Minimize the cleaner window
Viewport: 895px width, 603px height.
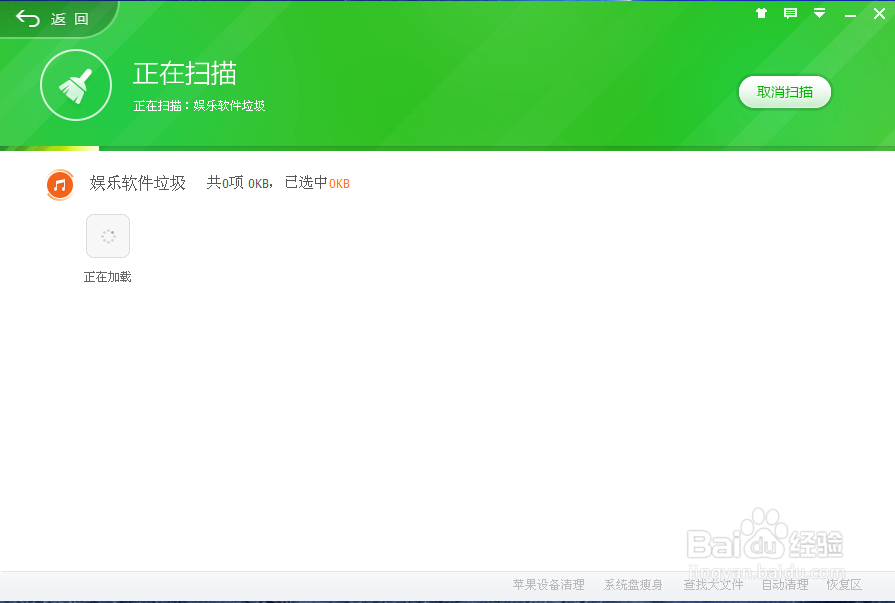[x=850, y=15]
